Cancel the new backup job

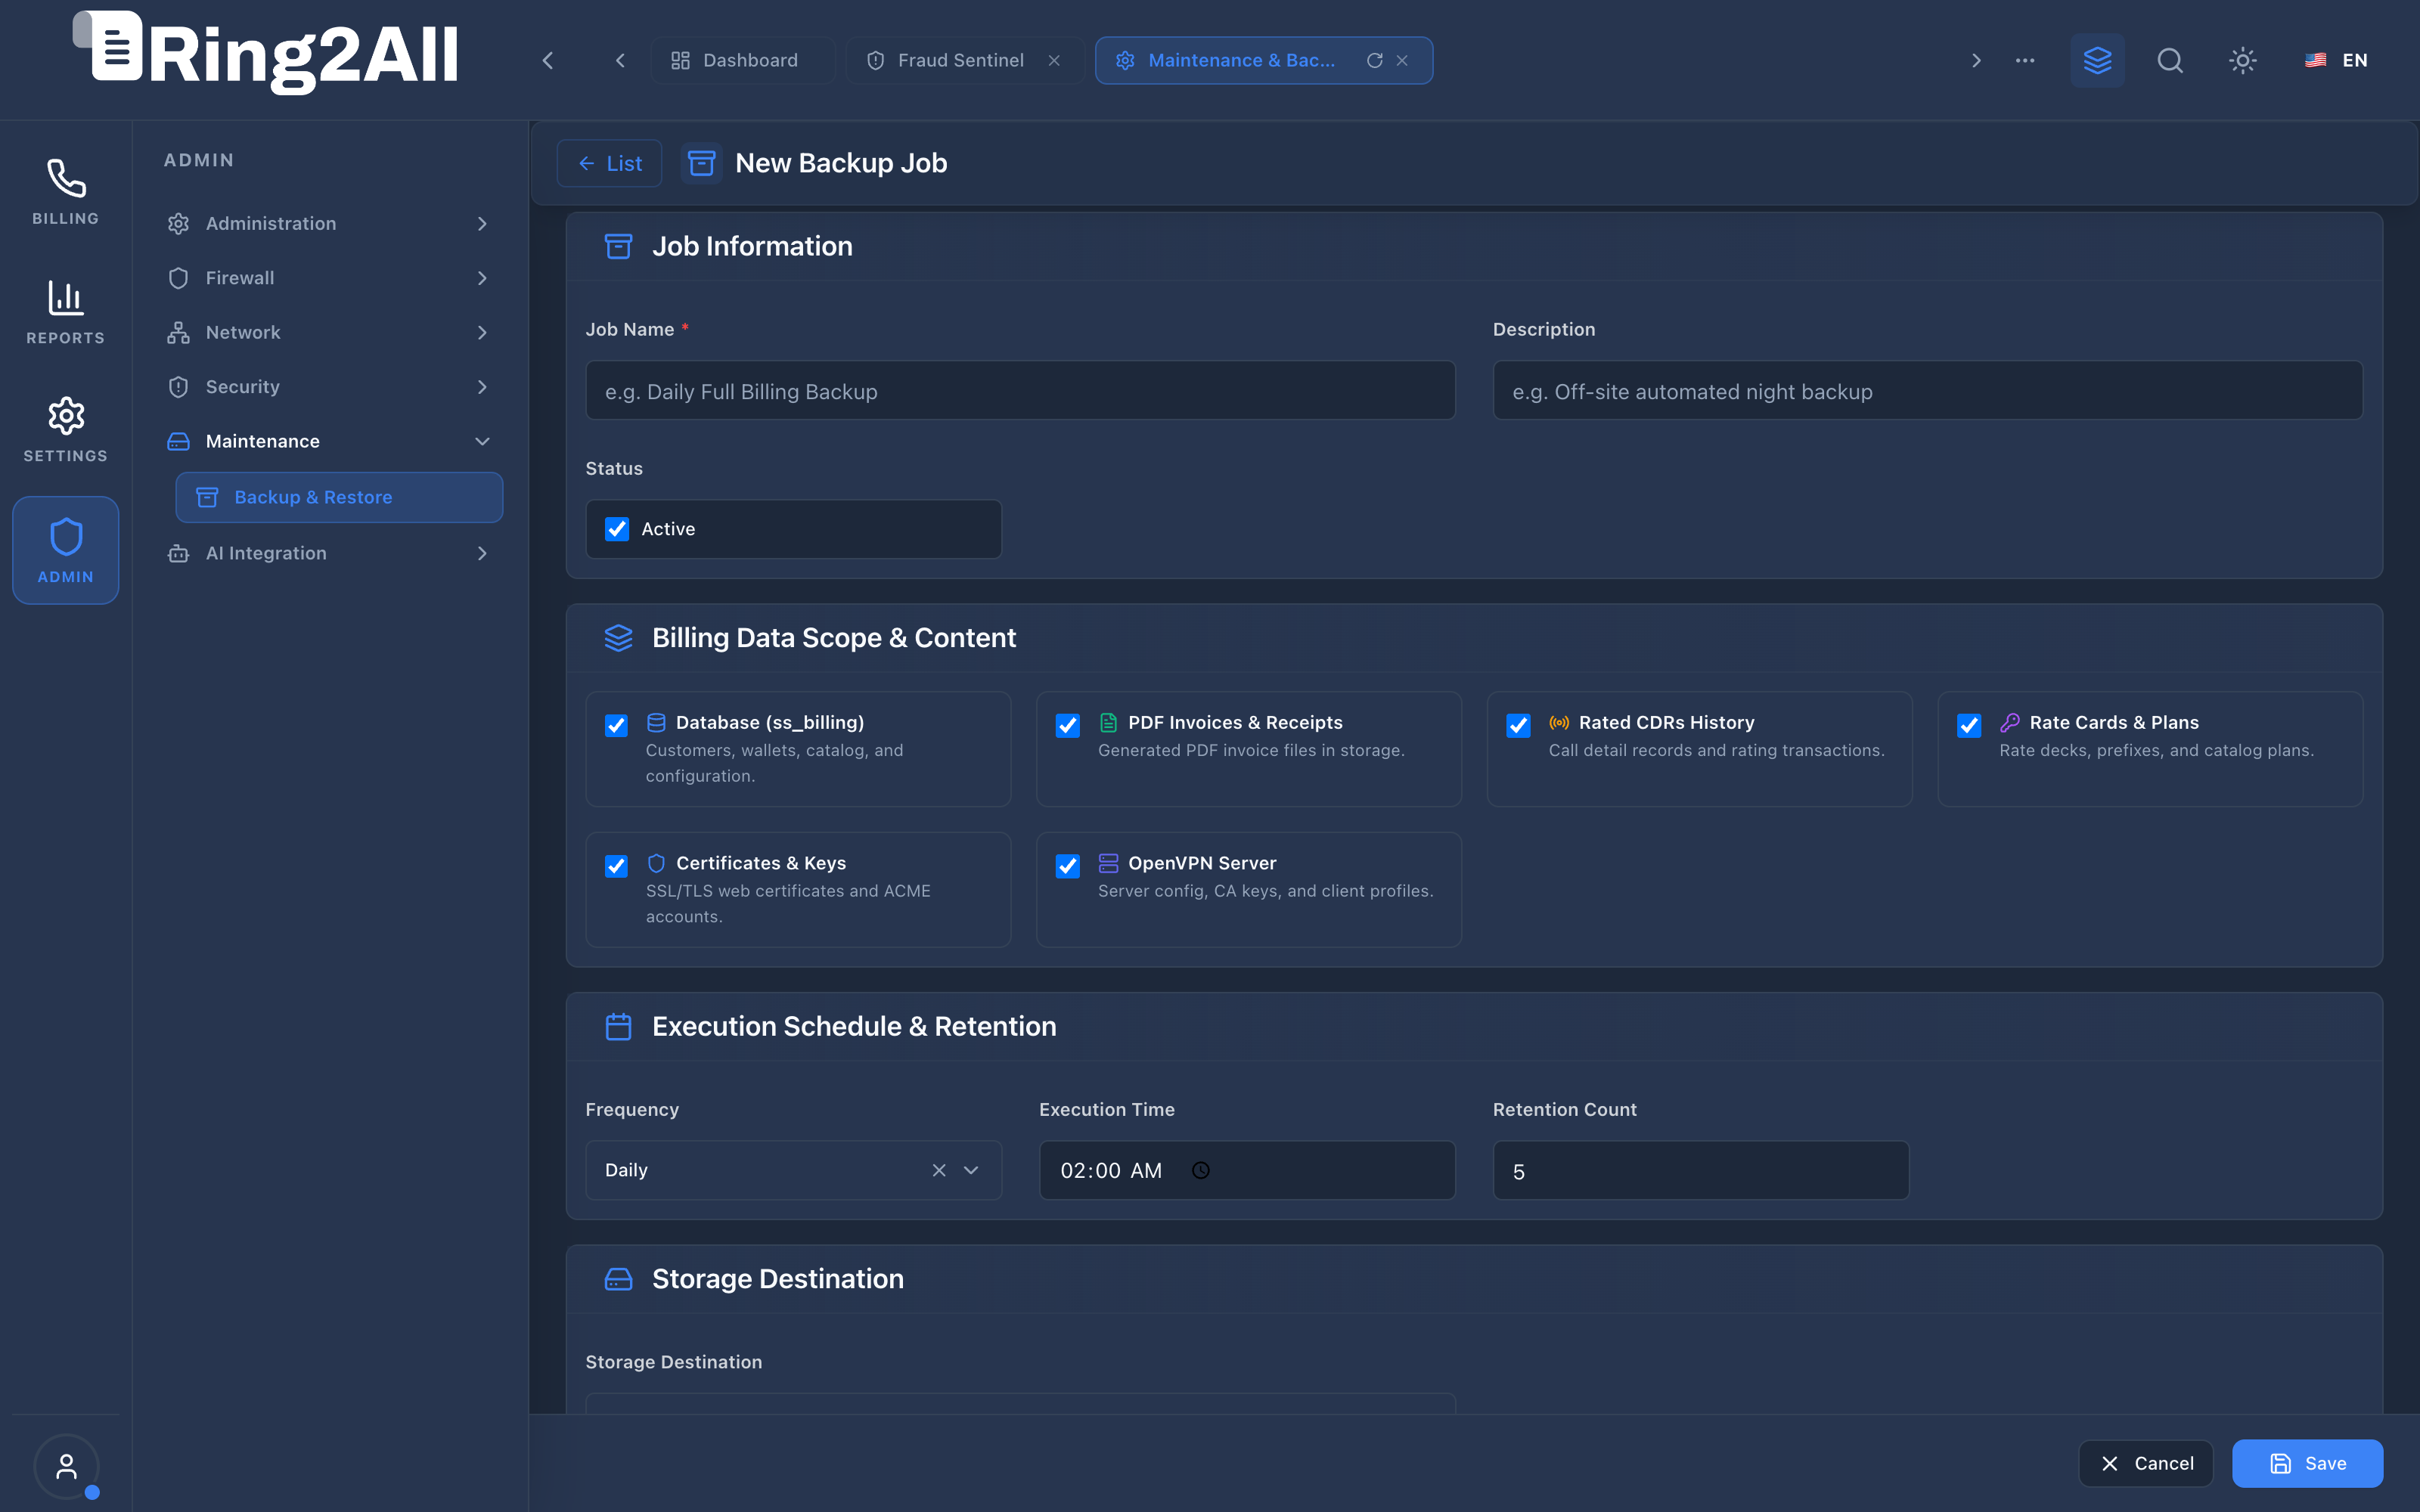click(x=2146, y=1463)
